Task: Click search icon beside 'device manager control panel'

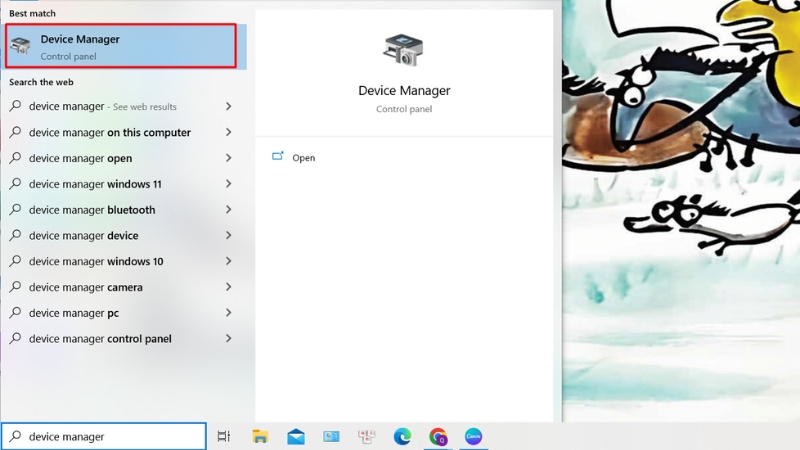Action: tap(15, 338)
